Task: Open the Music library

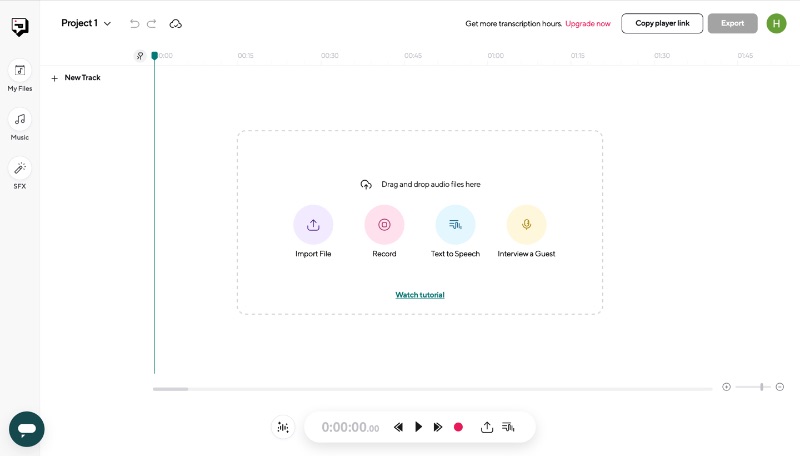Action: (20, 124)
